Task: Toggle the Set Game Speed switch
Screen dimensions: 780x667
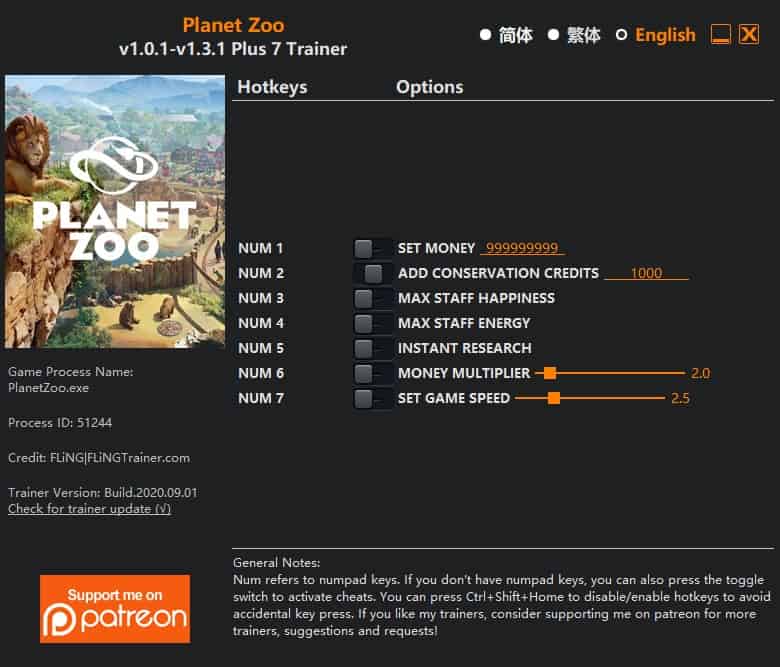Action: click(x=372, y=398)
